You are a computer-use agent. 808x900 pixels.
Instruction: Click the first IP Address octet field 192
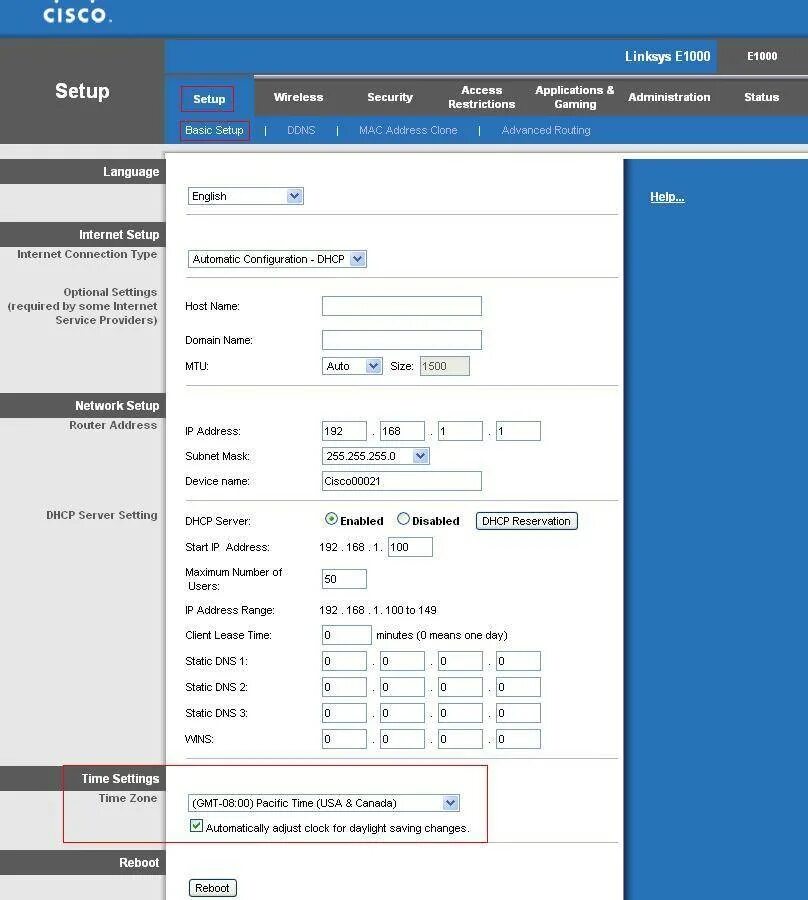[x=344, y=431]
